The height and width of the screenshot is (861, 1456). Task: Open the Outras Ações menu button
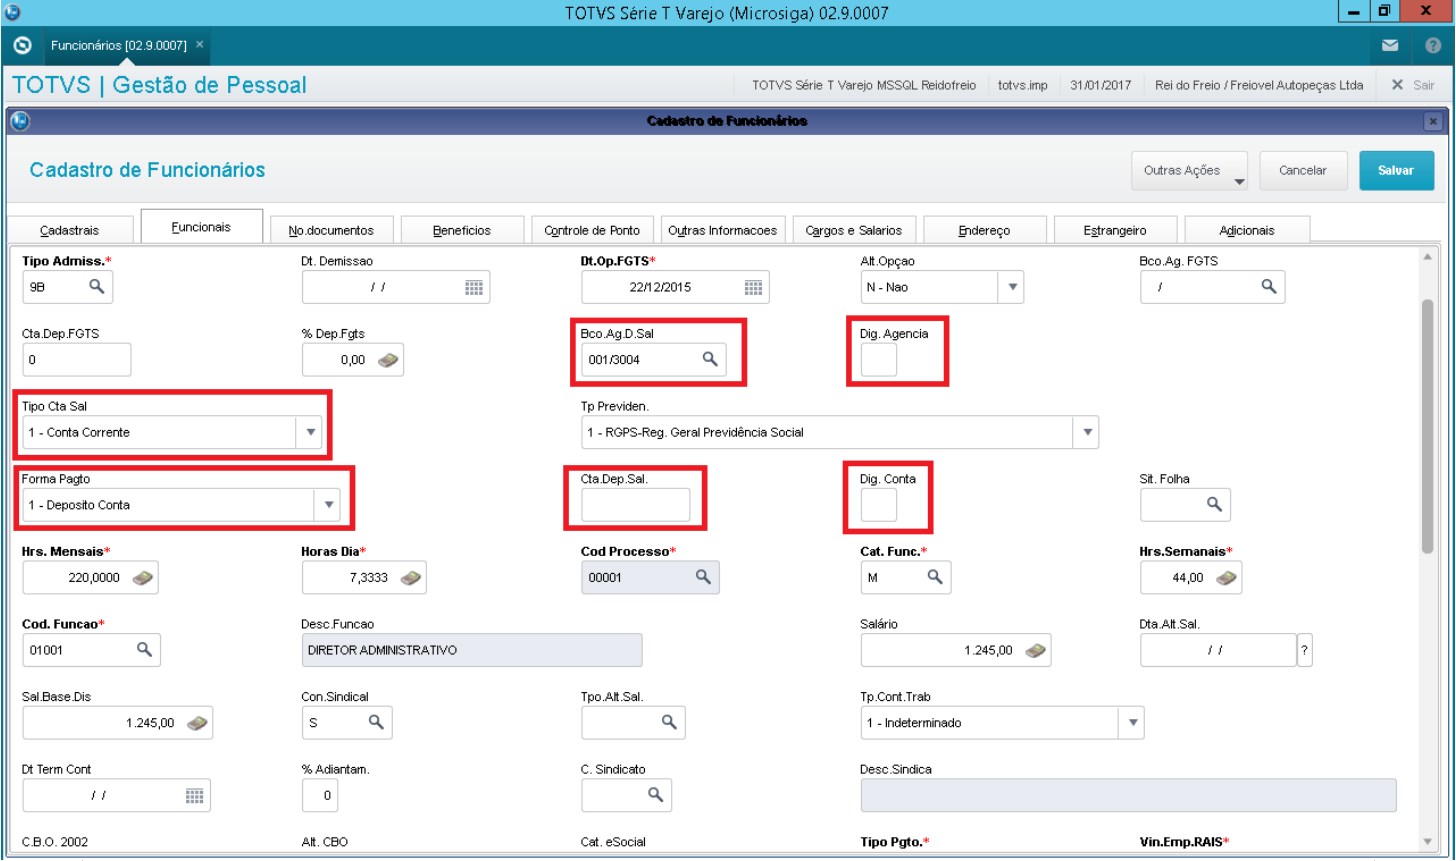pos(1189,170)
